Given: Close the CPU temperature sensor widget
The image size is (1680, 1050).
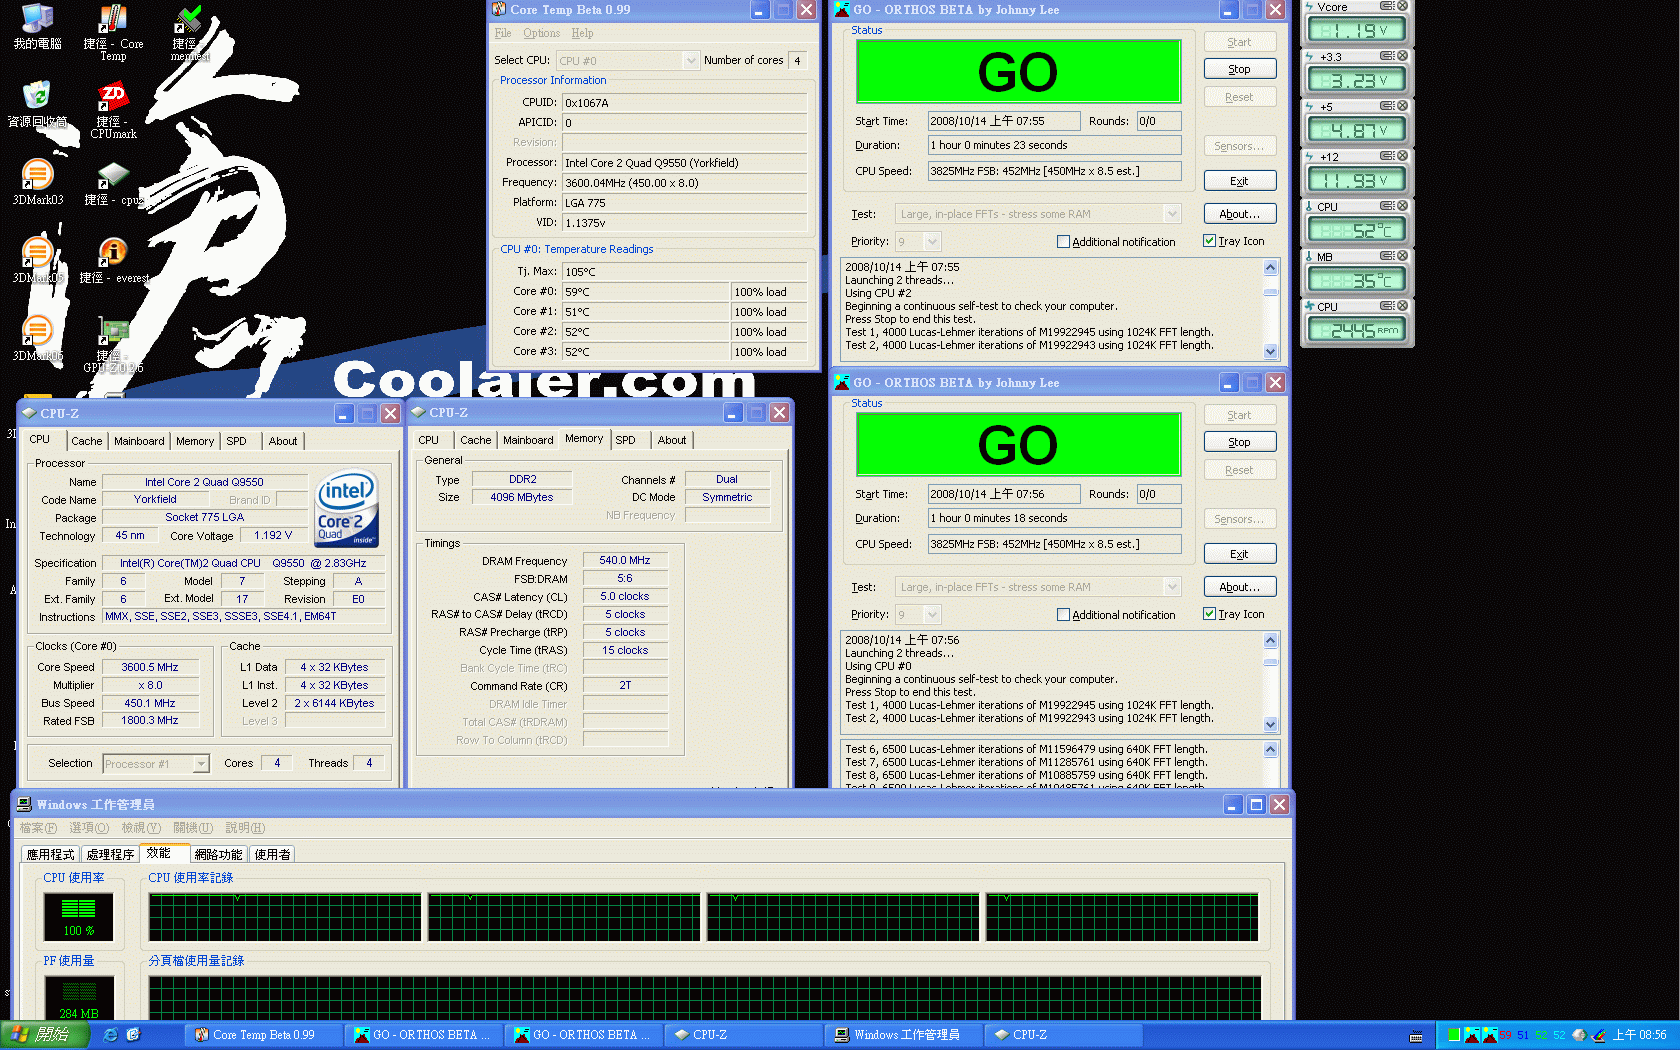Looking at the screenshot, I should tap(1403, 206).
